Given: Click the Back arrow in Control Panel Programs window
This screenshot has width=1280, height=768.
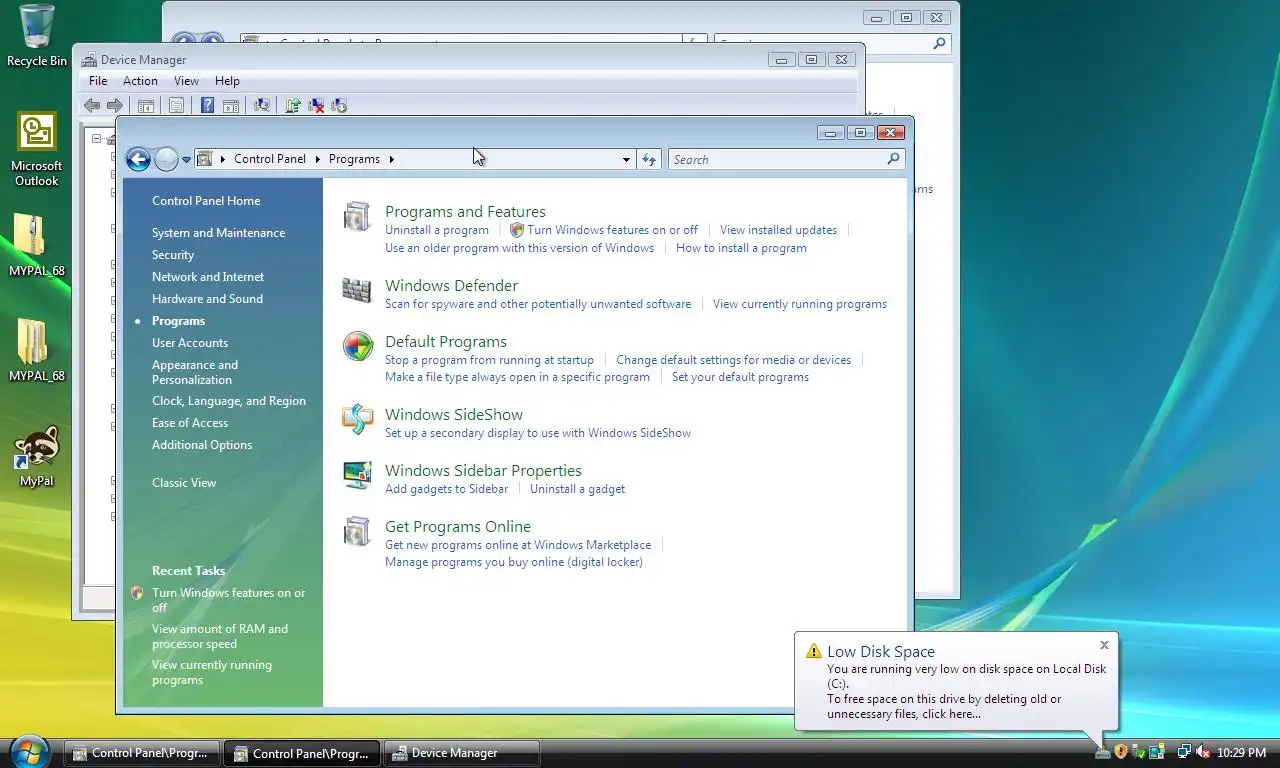Looking at the screenshot, I should pos(139,159).
